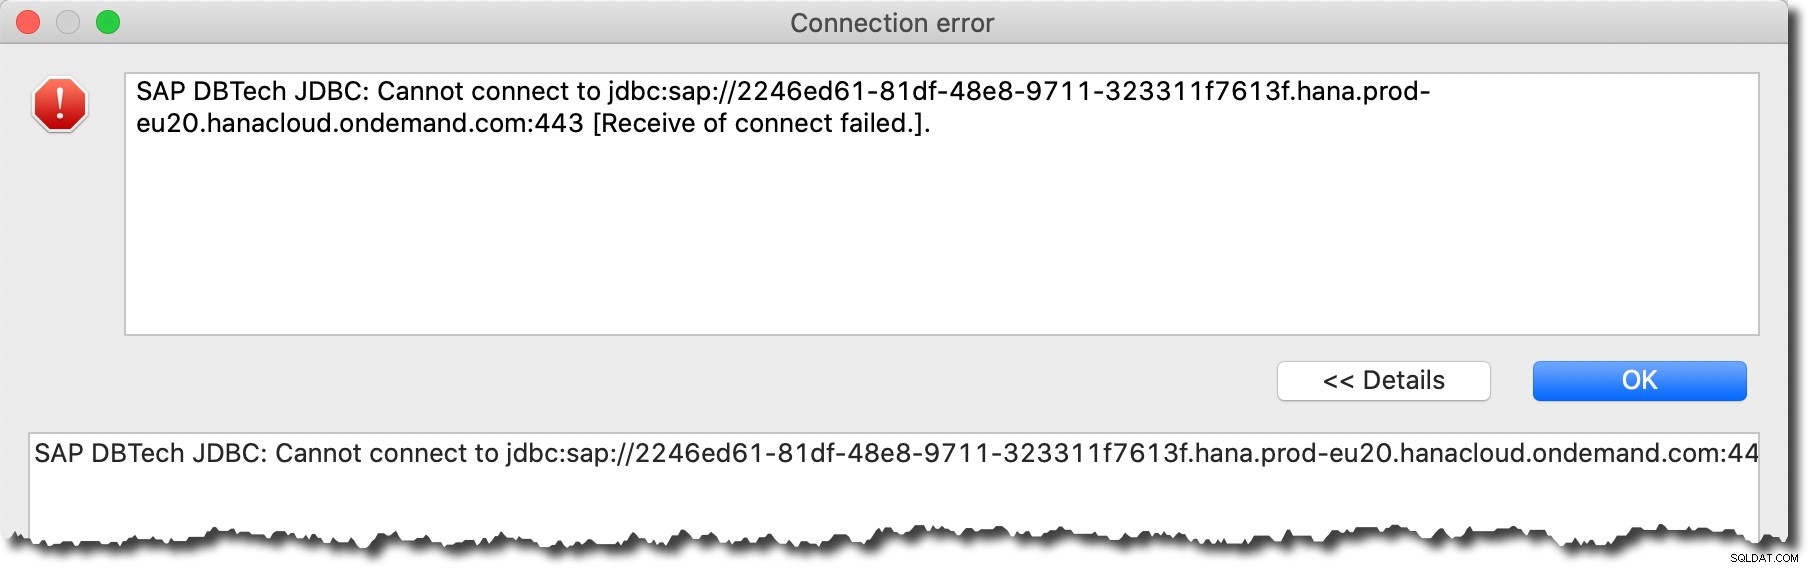Click "Cannot connect to" in the details pane
The image size is (1808, 568).
click(x=387, y=453)
